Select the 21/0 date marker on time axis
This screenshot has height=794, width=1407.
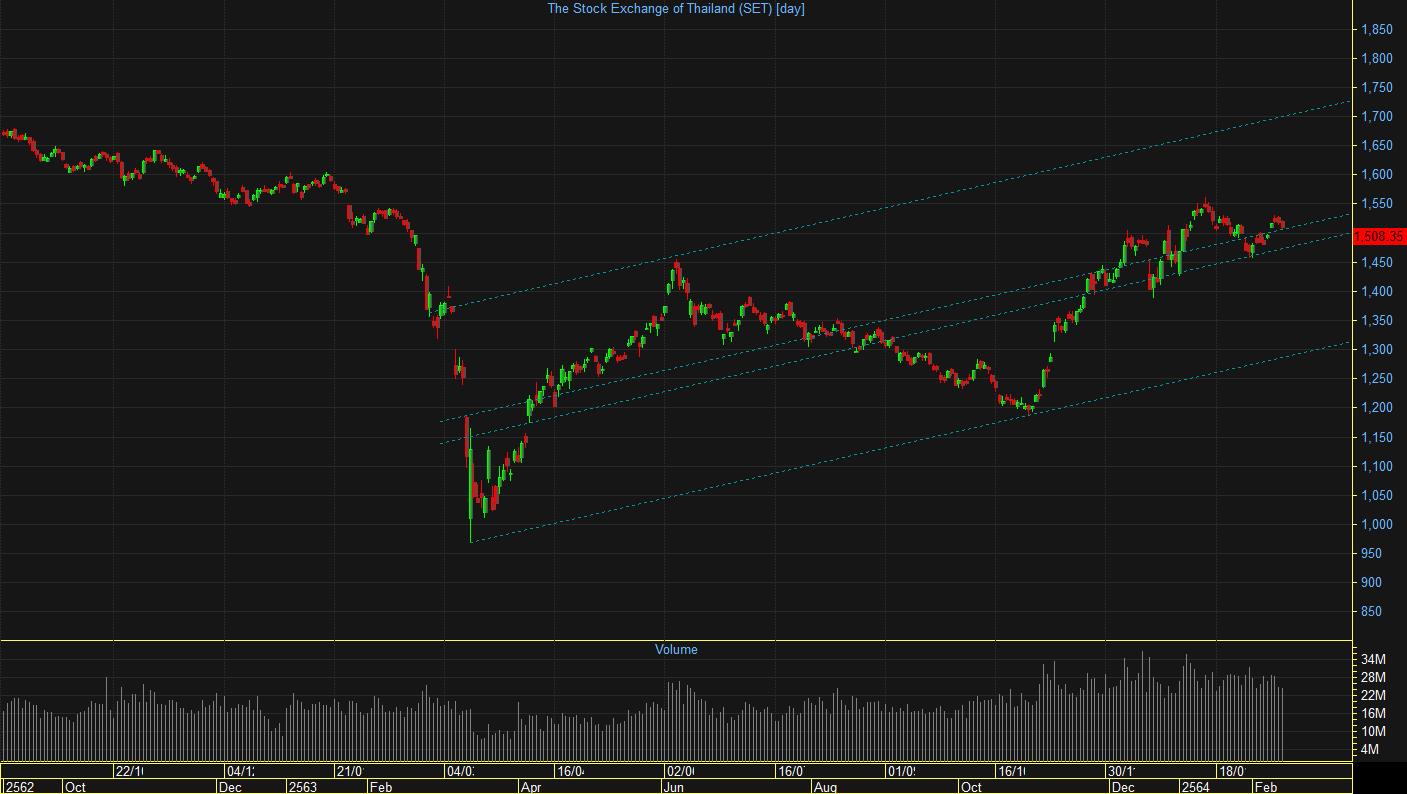pos(350,771)
